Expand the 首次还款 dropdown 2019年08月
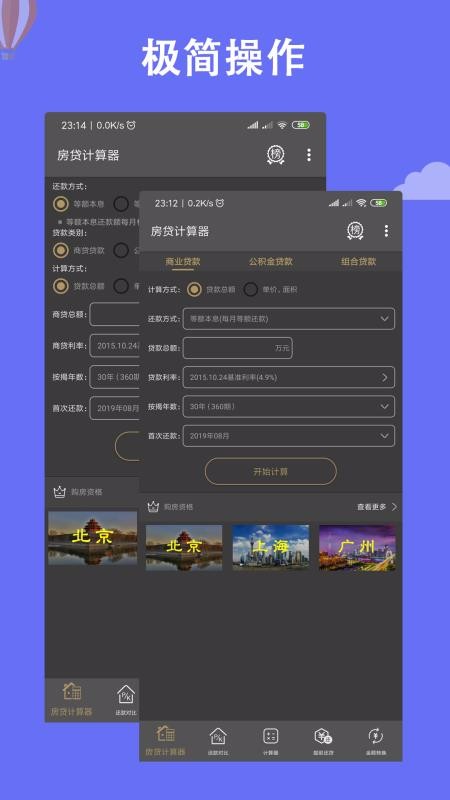The height and width of the screenshot is (800, 450). pos(289,436)
